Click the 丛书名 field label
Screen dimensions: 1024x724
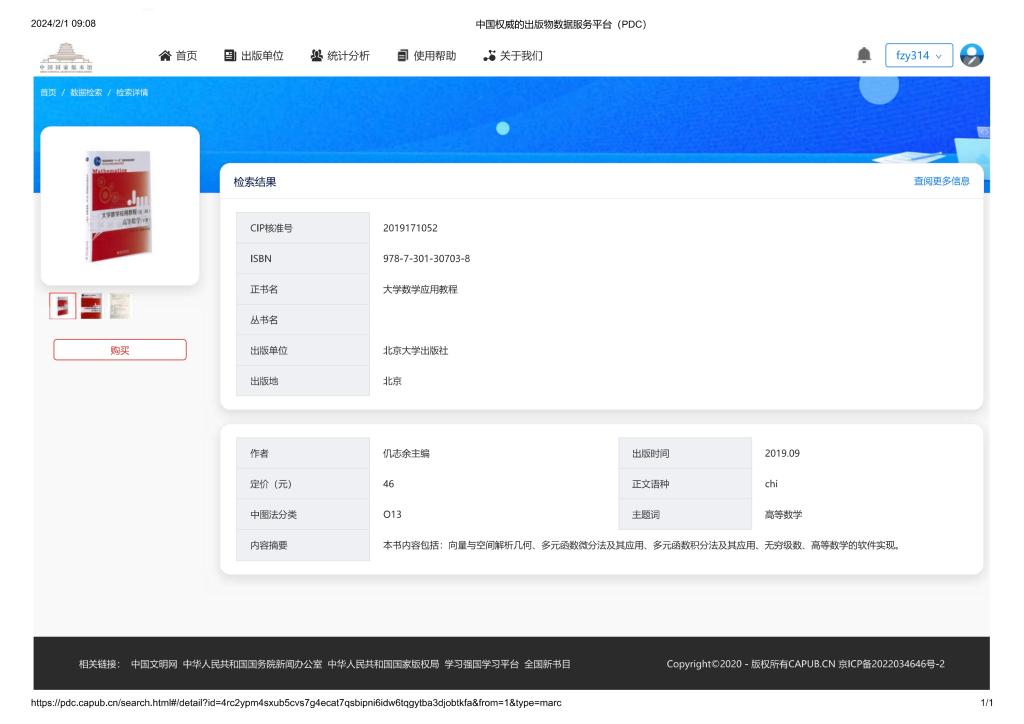coord(264,321)
